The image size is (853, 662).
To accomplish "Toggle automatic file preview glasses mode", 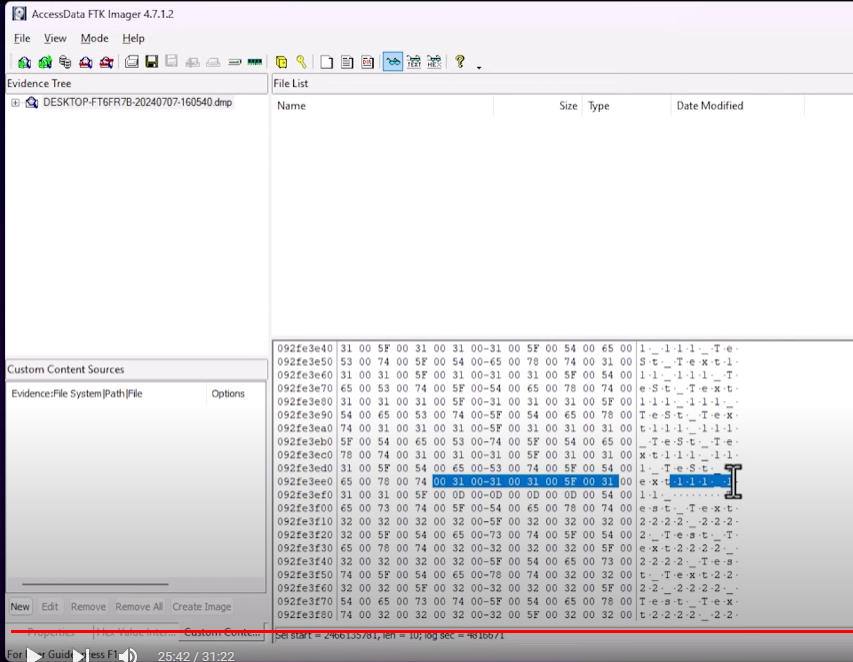I will pyautogui.click(x=393, y=62).
